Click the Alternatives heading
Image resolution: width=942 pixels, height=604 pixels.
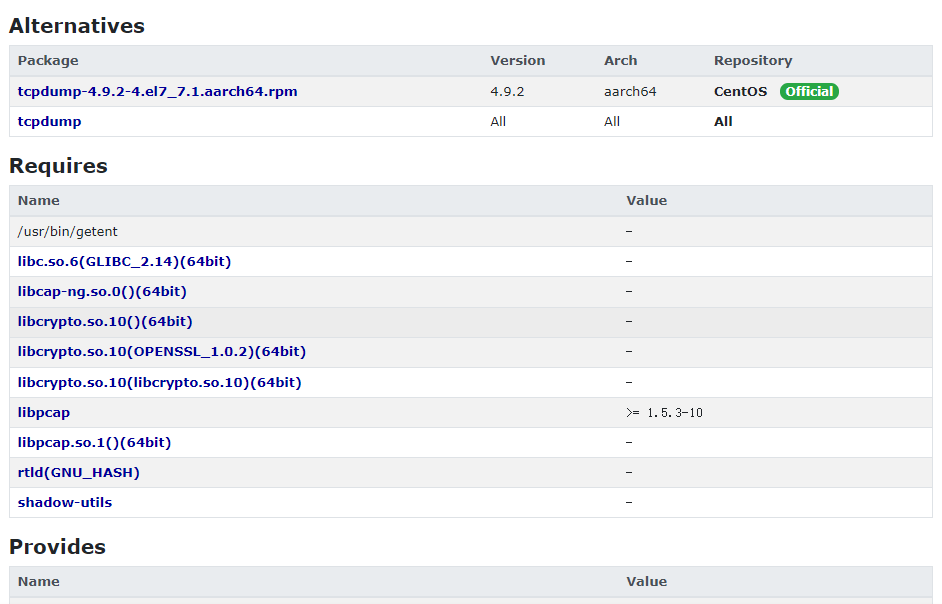[77, 26]
